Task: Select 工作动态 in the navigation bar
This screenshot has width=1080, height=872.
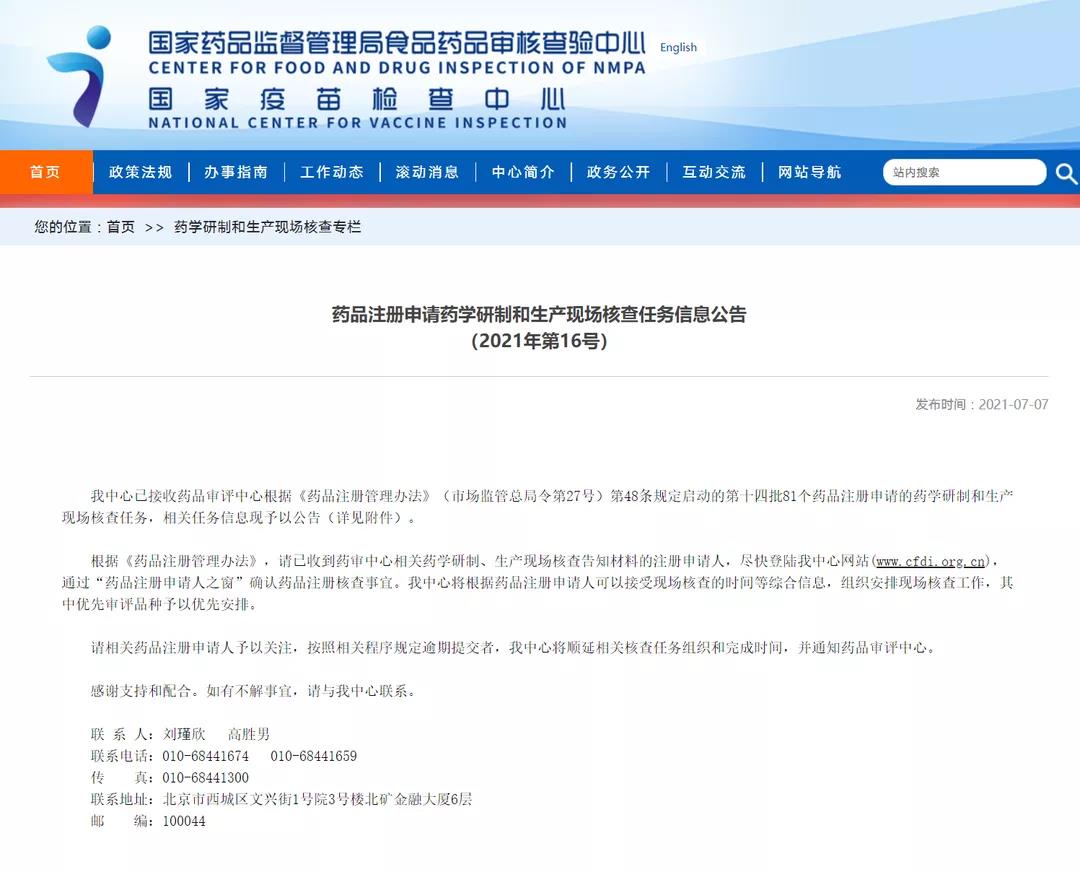Action: point(332,172)
